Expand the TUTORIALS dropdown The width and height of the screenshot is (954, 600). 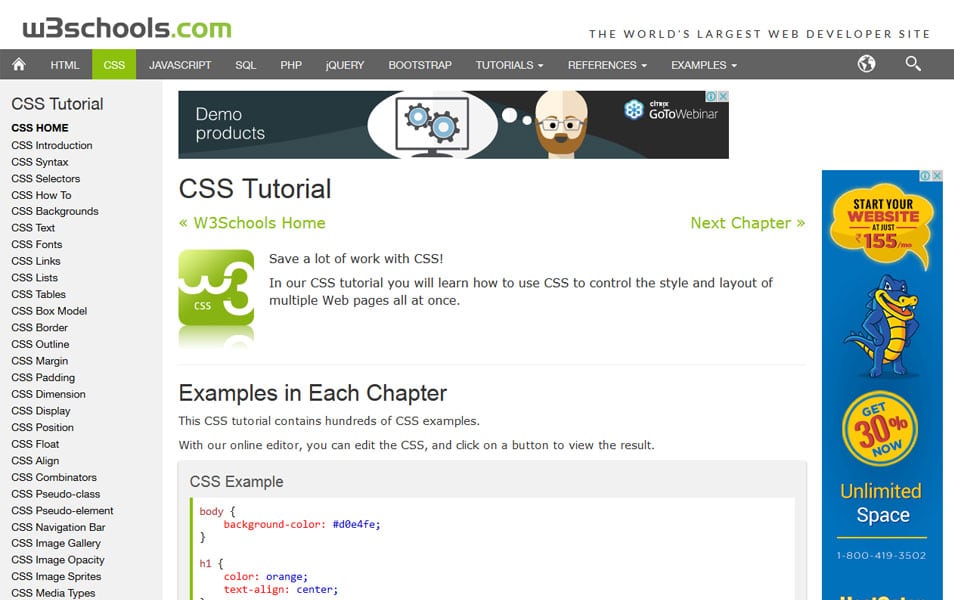click(x=509, y=65)
